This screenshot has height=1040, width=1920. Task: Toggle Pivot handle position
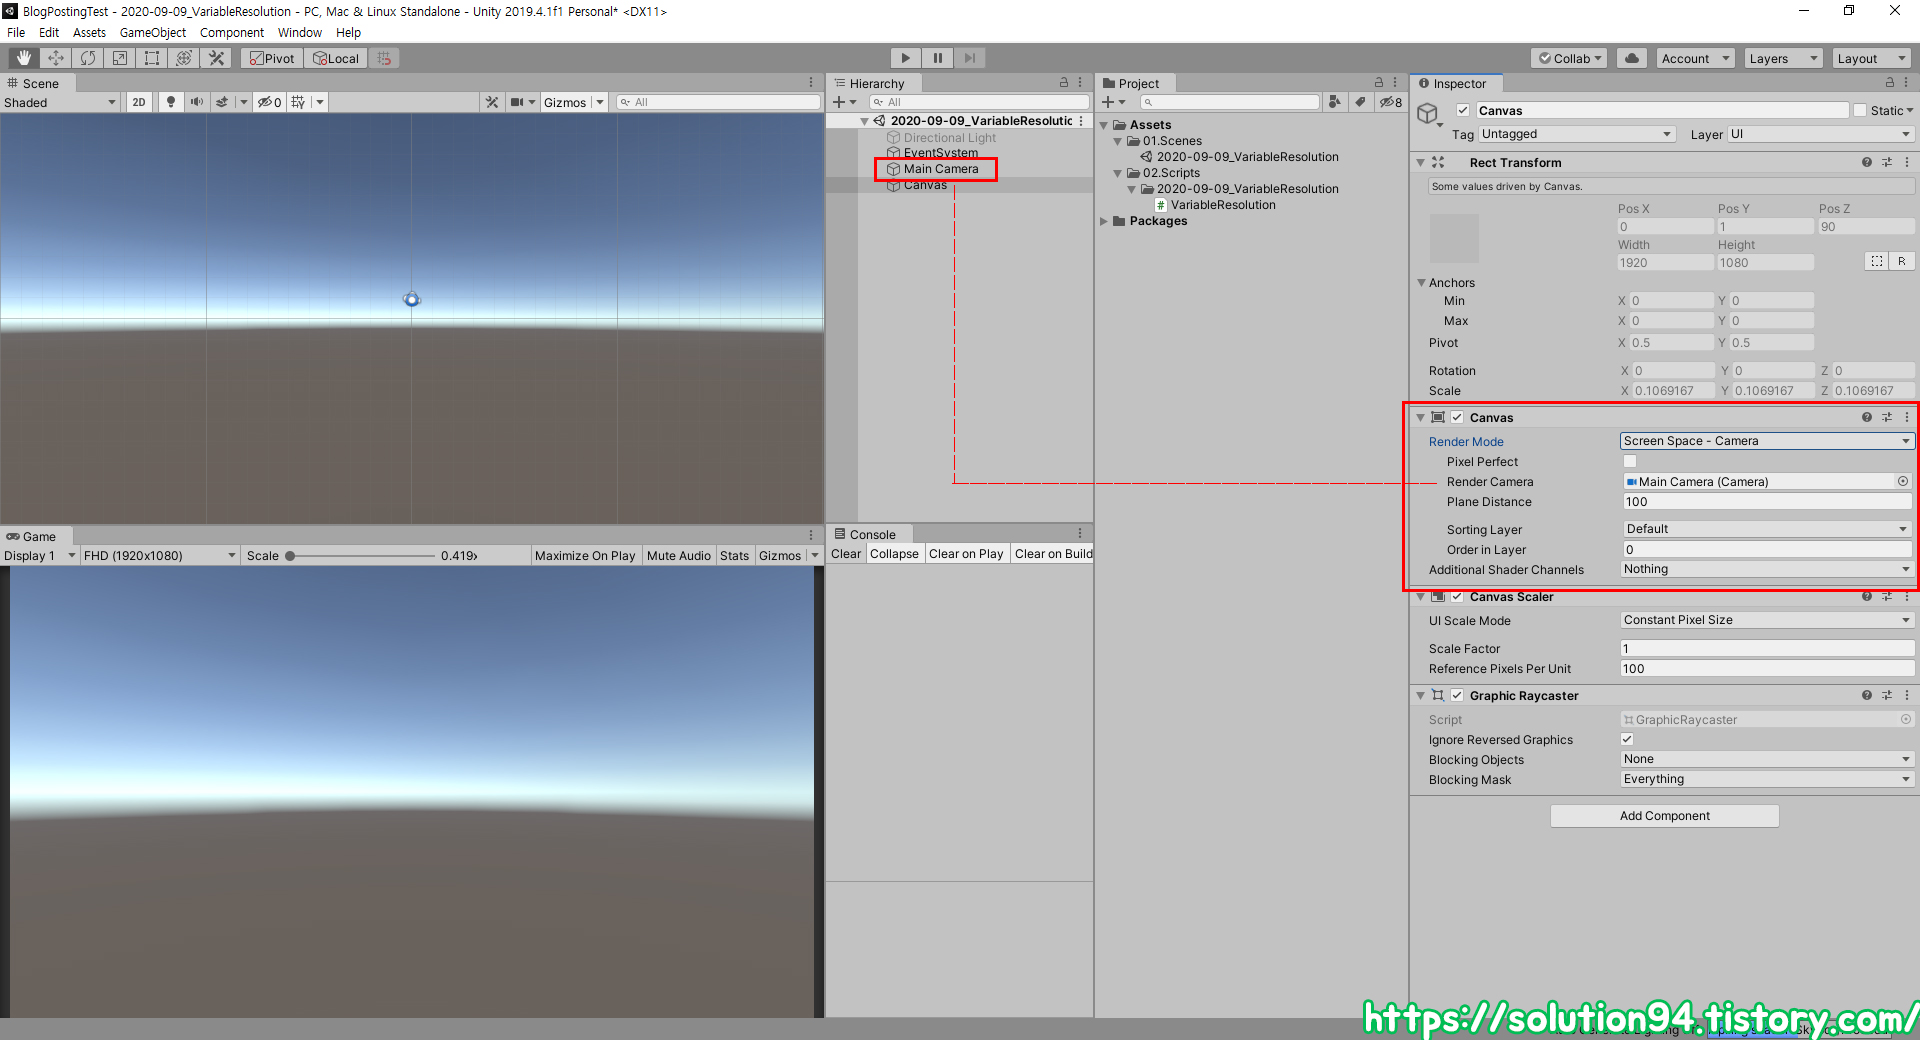(x=272, y=58)
